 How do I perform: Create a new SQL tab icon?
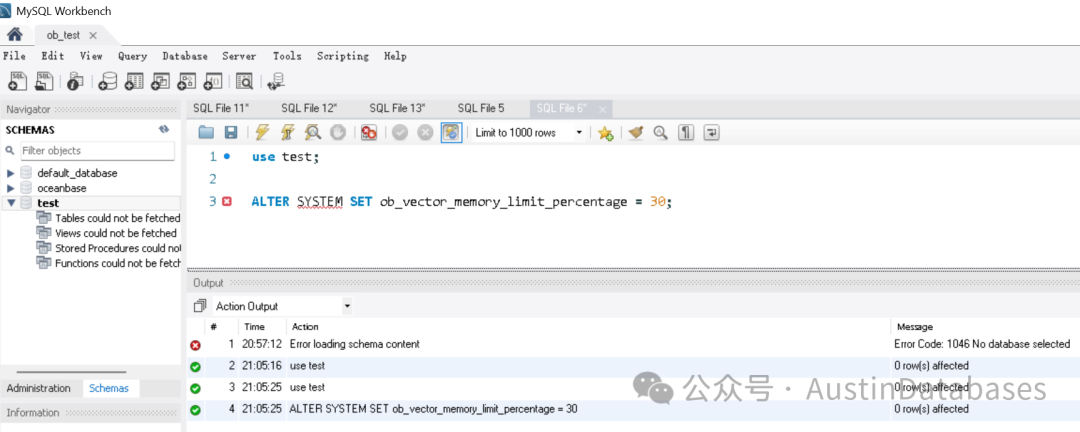click(x=17, y=82)
